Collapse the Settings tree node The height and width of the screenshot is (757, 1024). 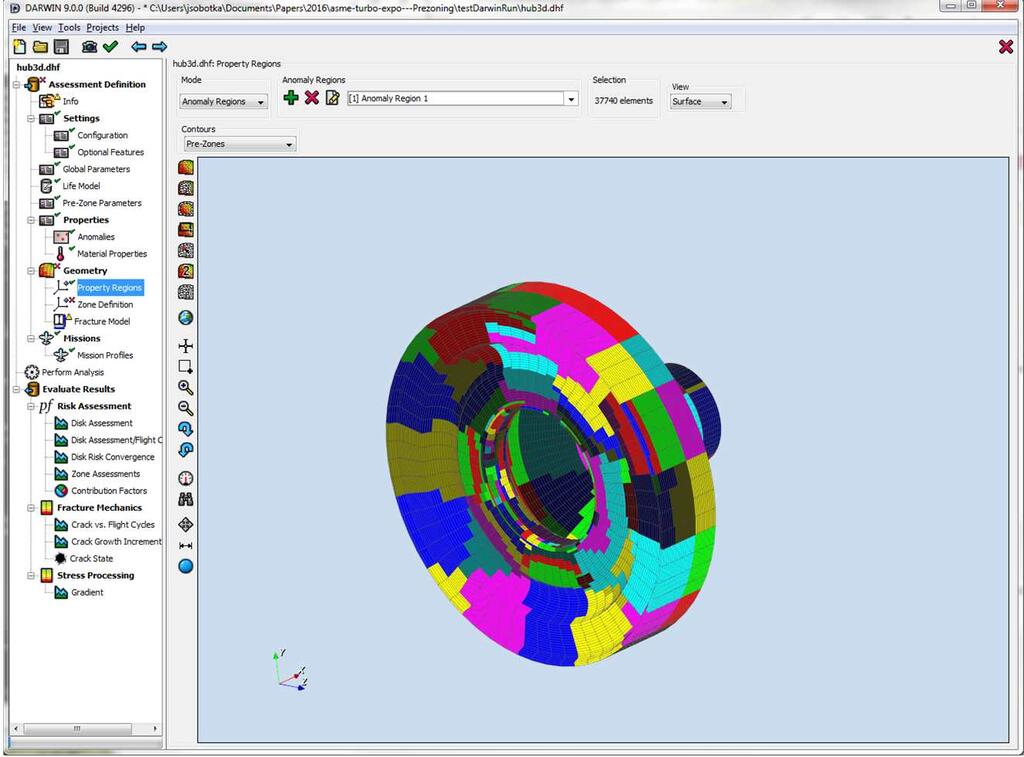(x=31, y=118)
